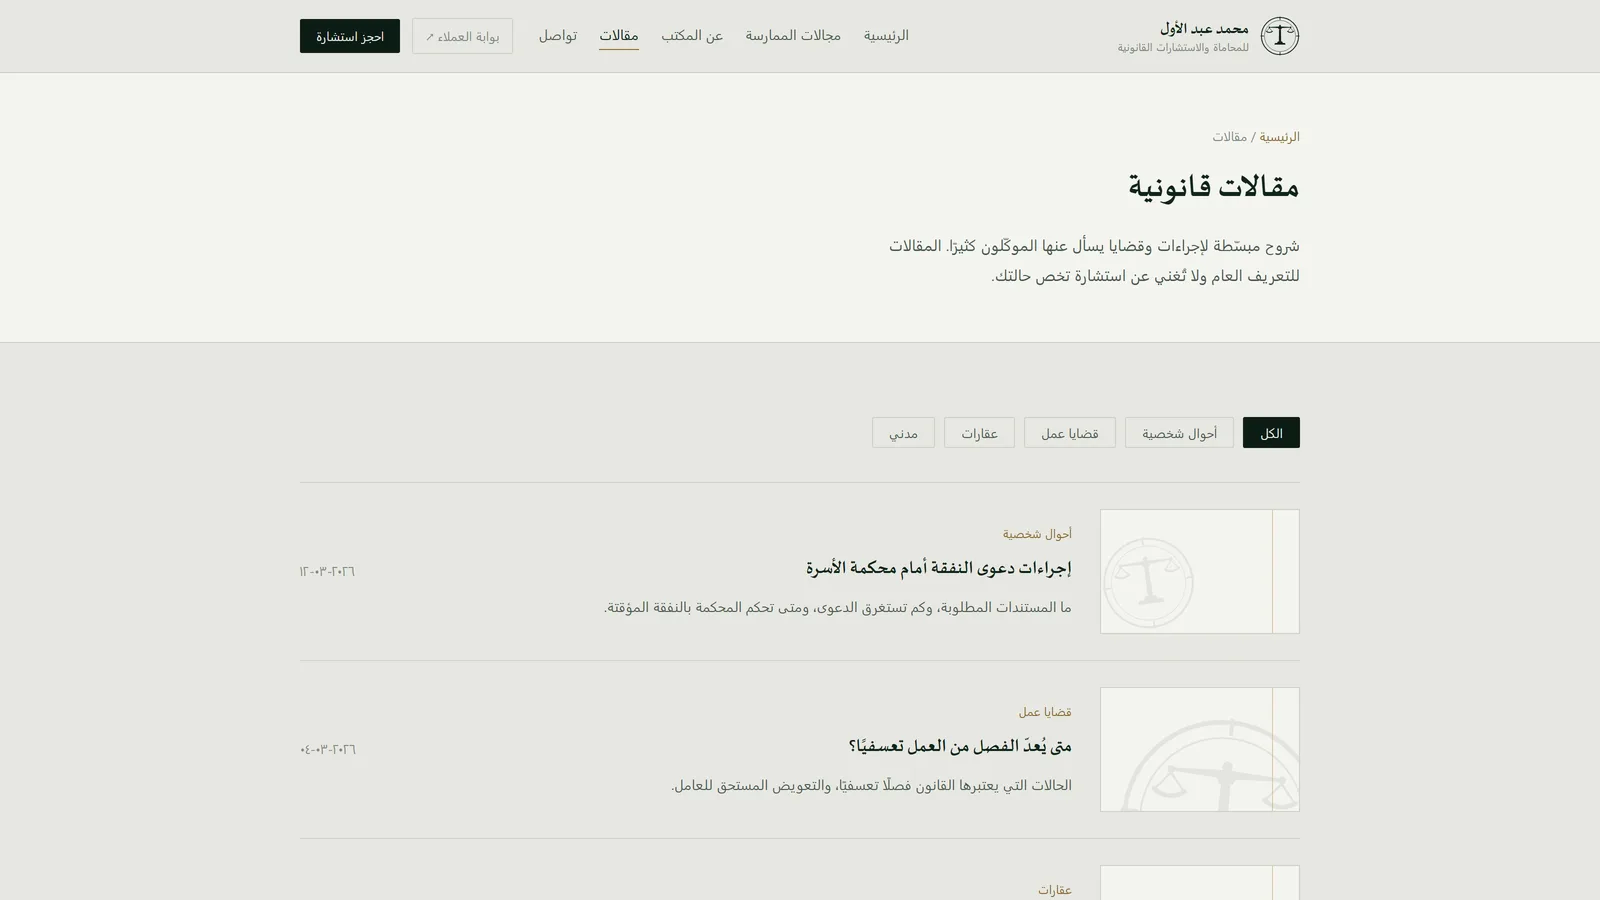1600x900 pixels.
Task: Click the النفقة article summary about المستندات المطلوبة
Action: coord(838,607)
